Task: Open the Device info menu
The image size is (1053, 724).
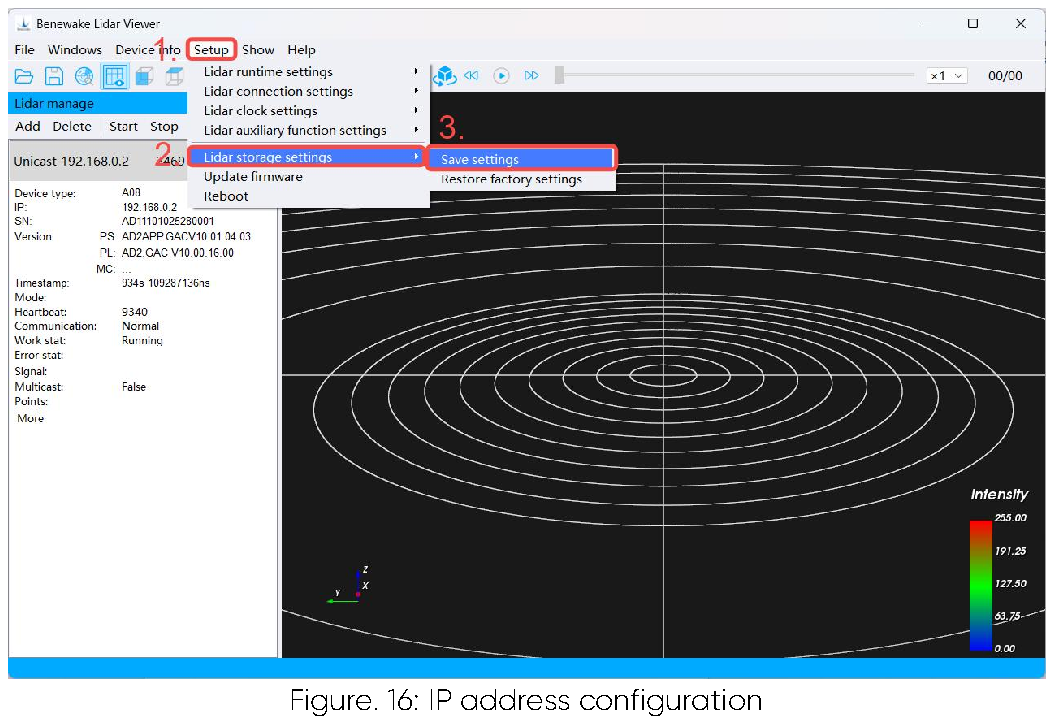Action: [x=148, y=50]
